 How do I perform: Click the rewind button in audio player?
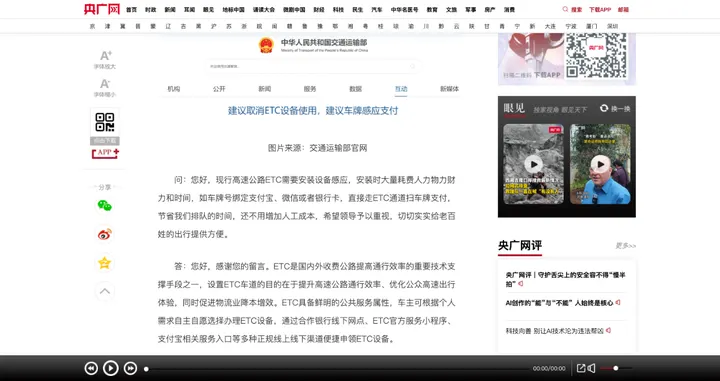(x=91, y=368)
